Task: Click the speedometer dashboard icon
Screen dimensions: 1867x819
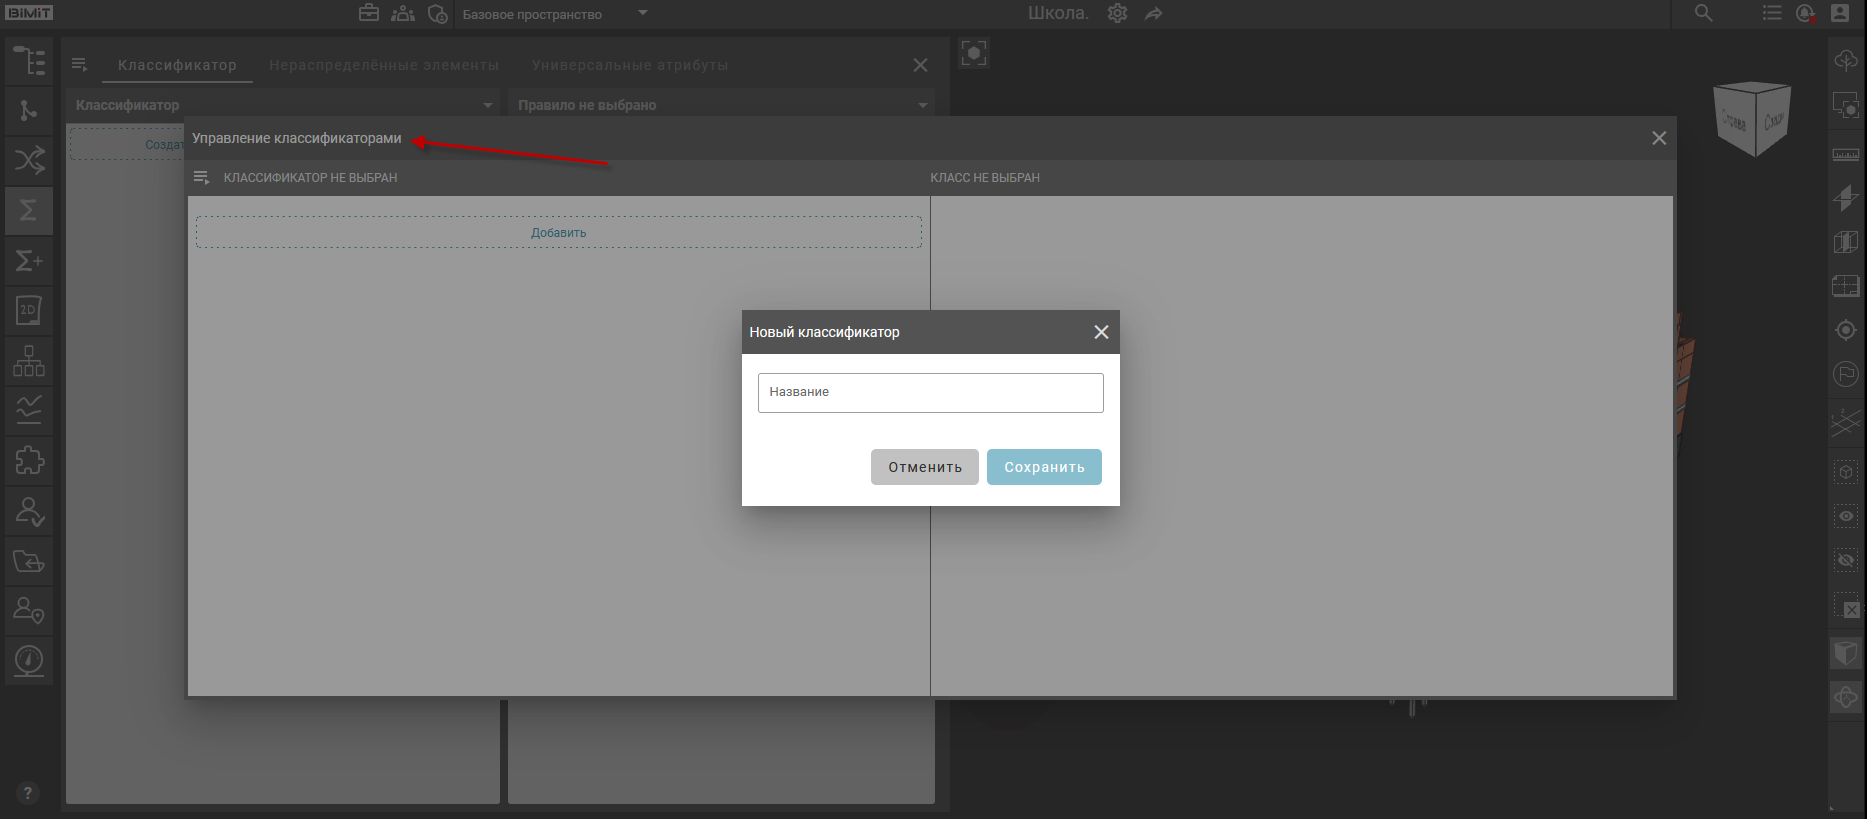Action: coord(29,660)
